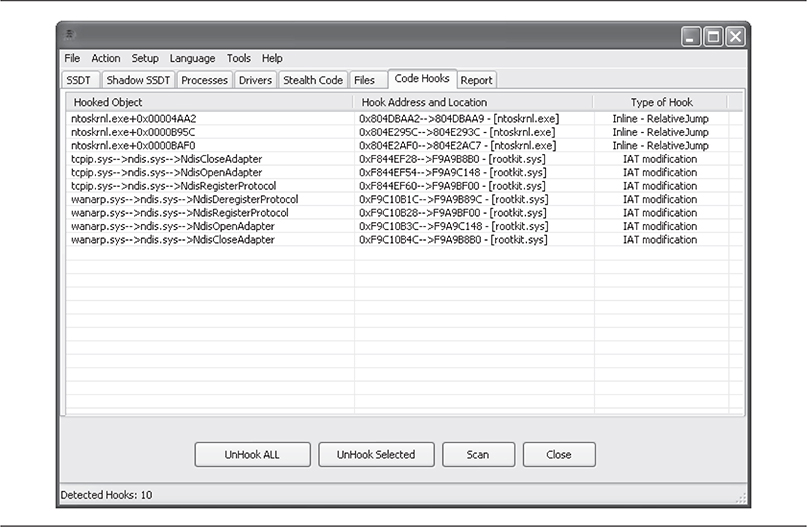Open the Report tab
The image size is (807, 527).
(x=476, y=80)
